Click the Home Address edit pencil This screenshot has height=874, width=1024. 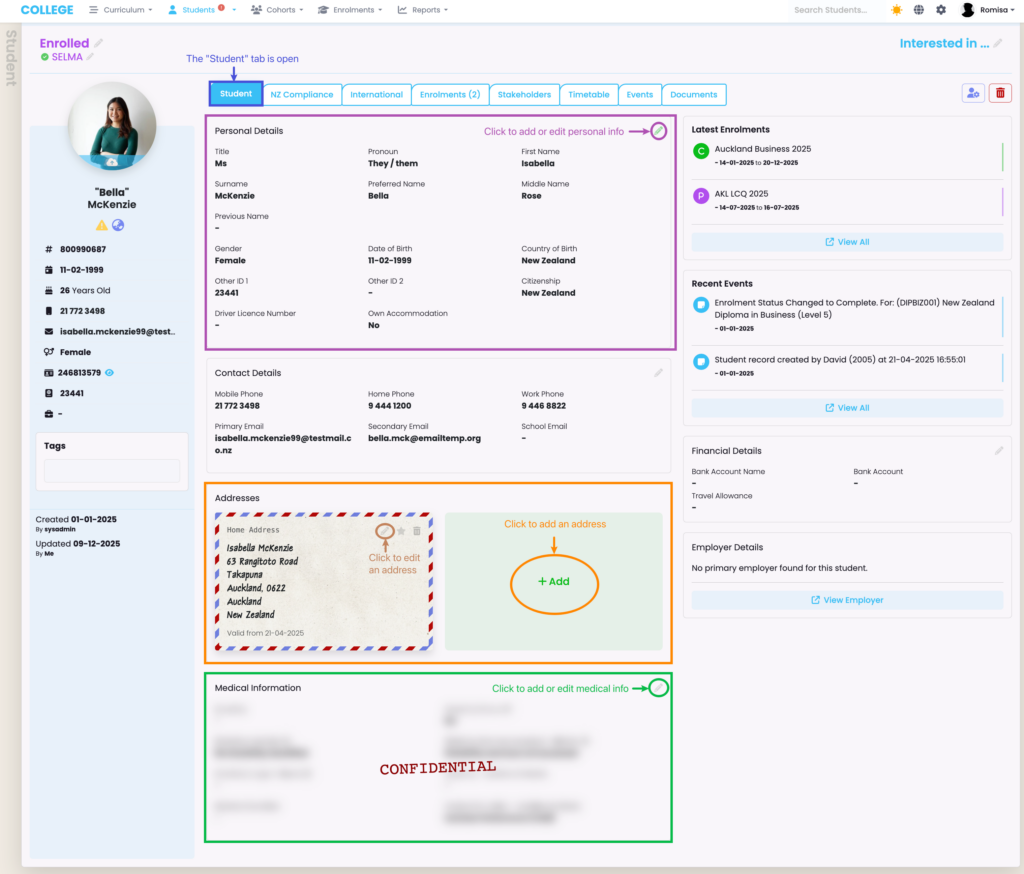384,531
